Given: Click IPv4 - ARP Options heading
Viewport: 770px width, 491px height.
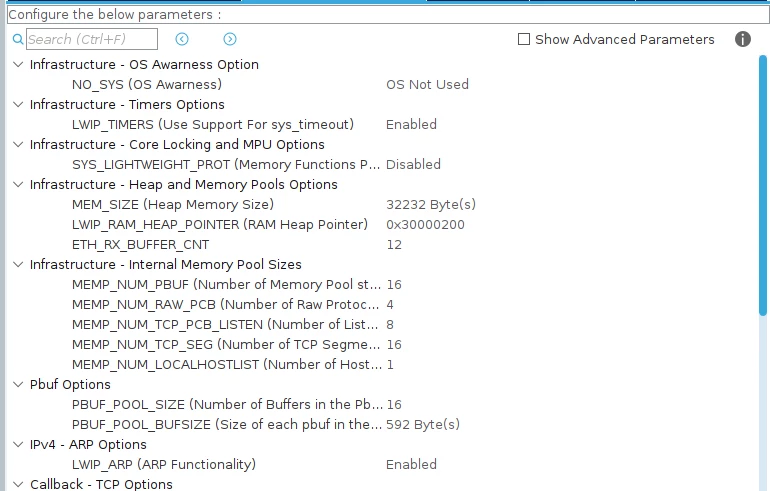Looking at the screenshot, I should click(x=88, y=444).
